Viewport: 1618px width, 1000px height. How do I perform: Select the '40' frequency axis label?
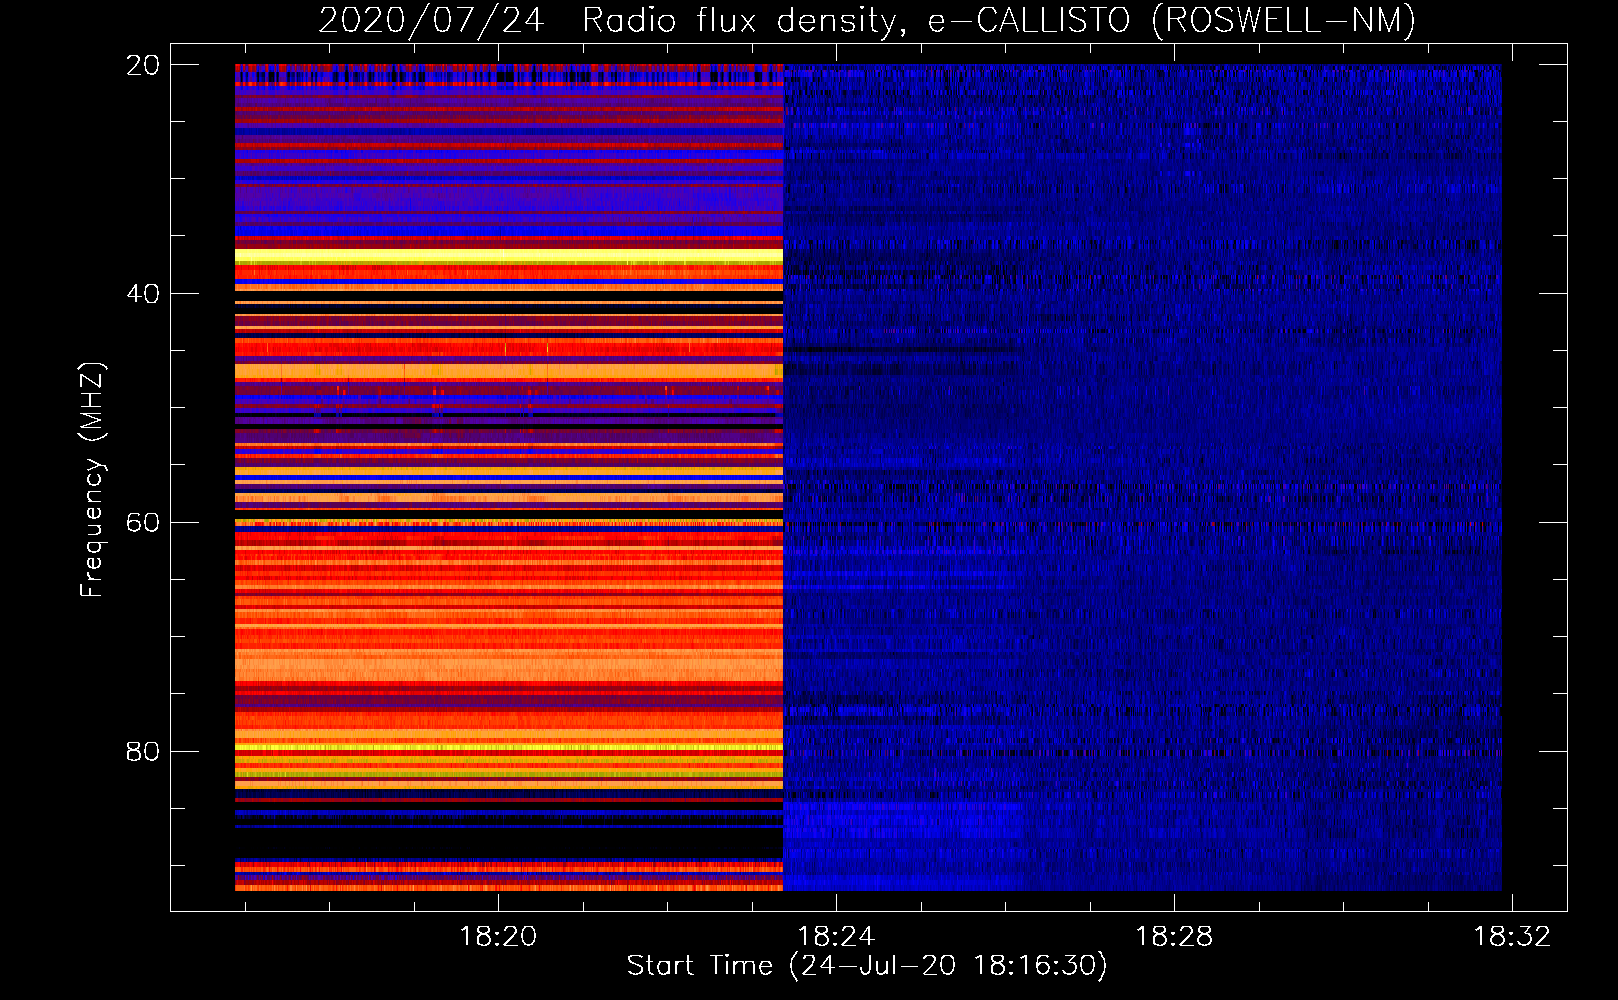pos(143,294)
